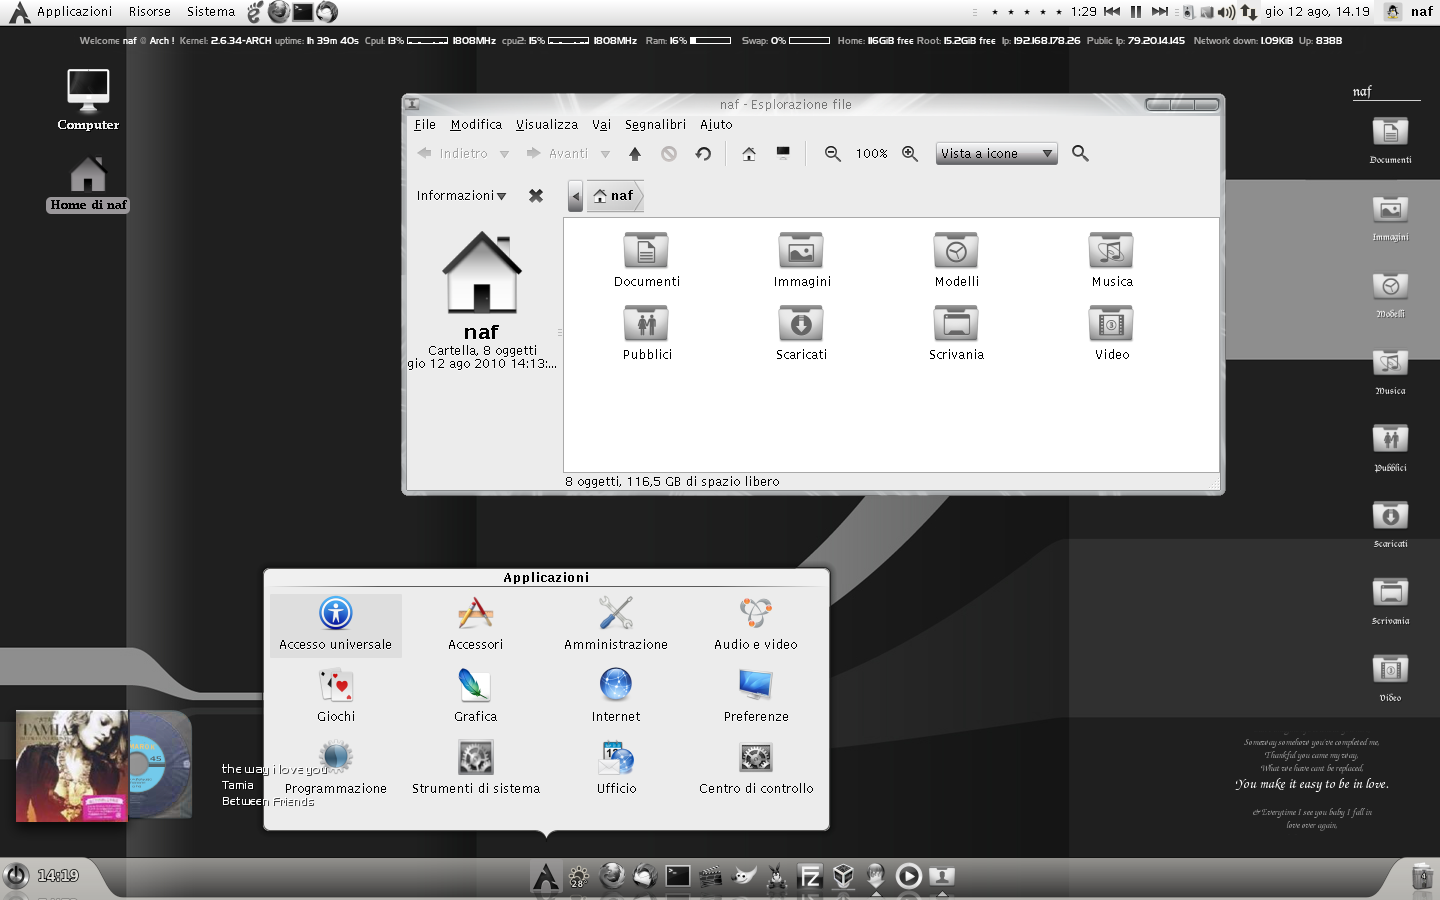The image size is (1440, 900).
Task: Go up to the parent folder
Action: coord(635,153)
